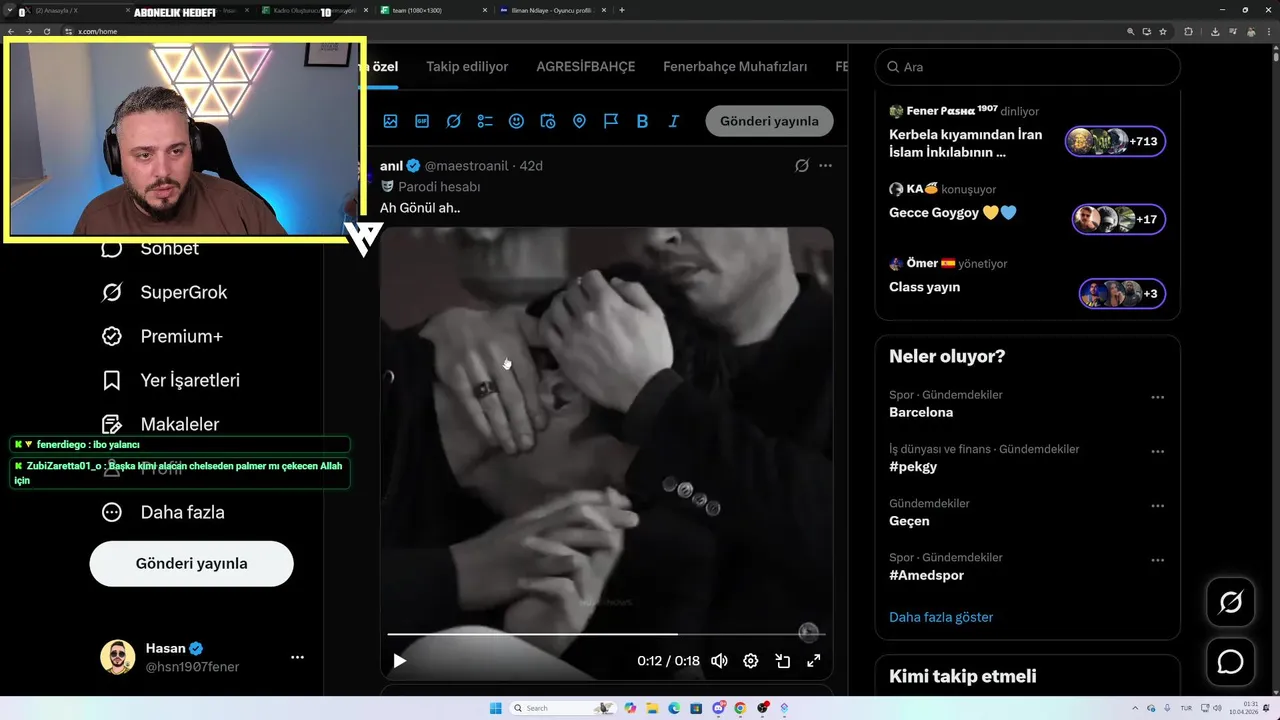Screen dimensions: 1280x720
Task: Open Hasan profile avatar
Action: point(117,657)
